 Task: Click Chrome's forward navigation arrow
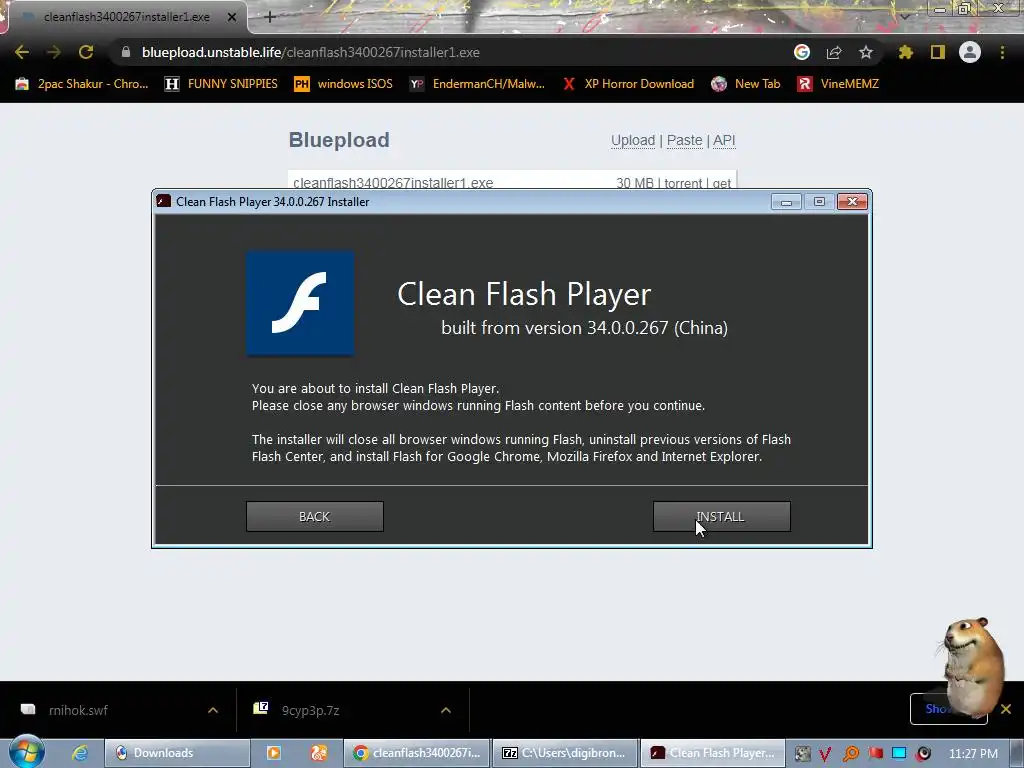(54, 52)
